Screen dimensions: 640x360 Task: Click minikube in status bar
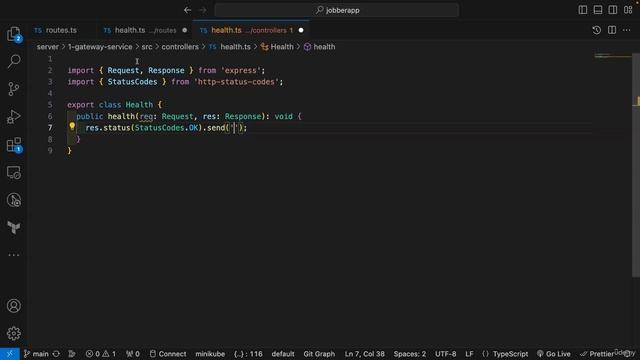[x=210, y=354]
